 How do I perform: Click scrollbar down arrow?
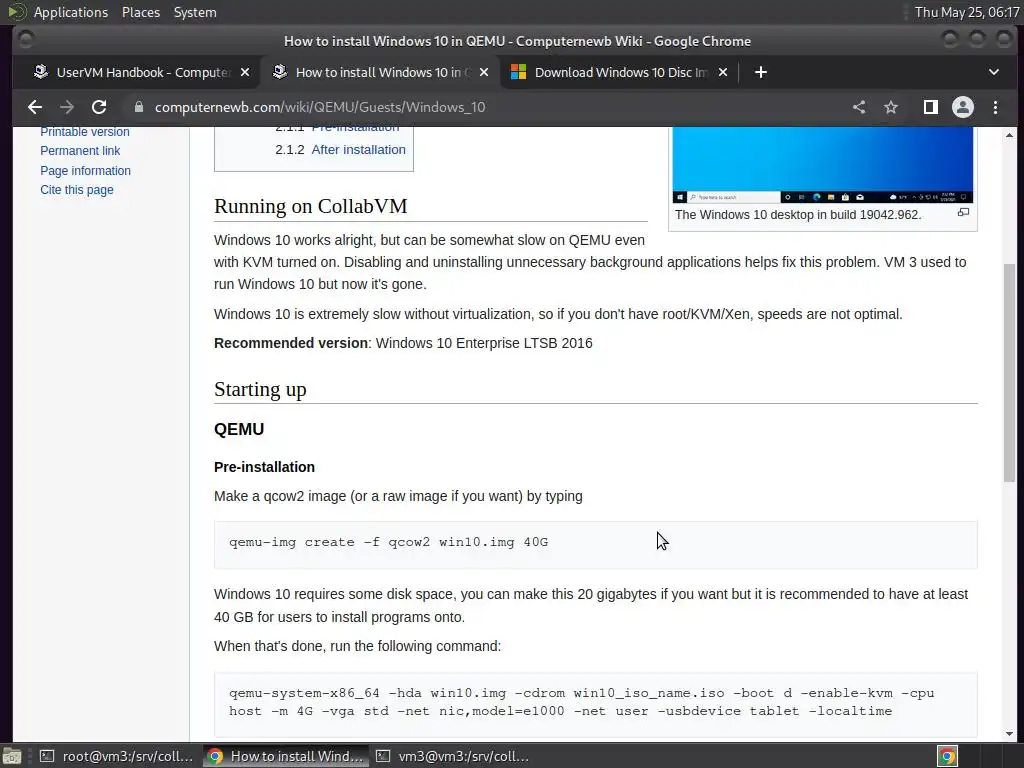[1009, 733]
